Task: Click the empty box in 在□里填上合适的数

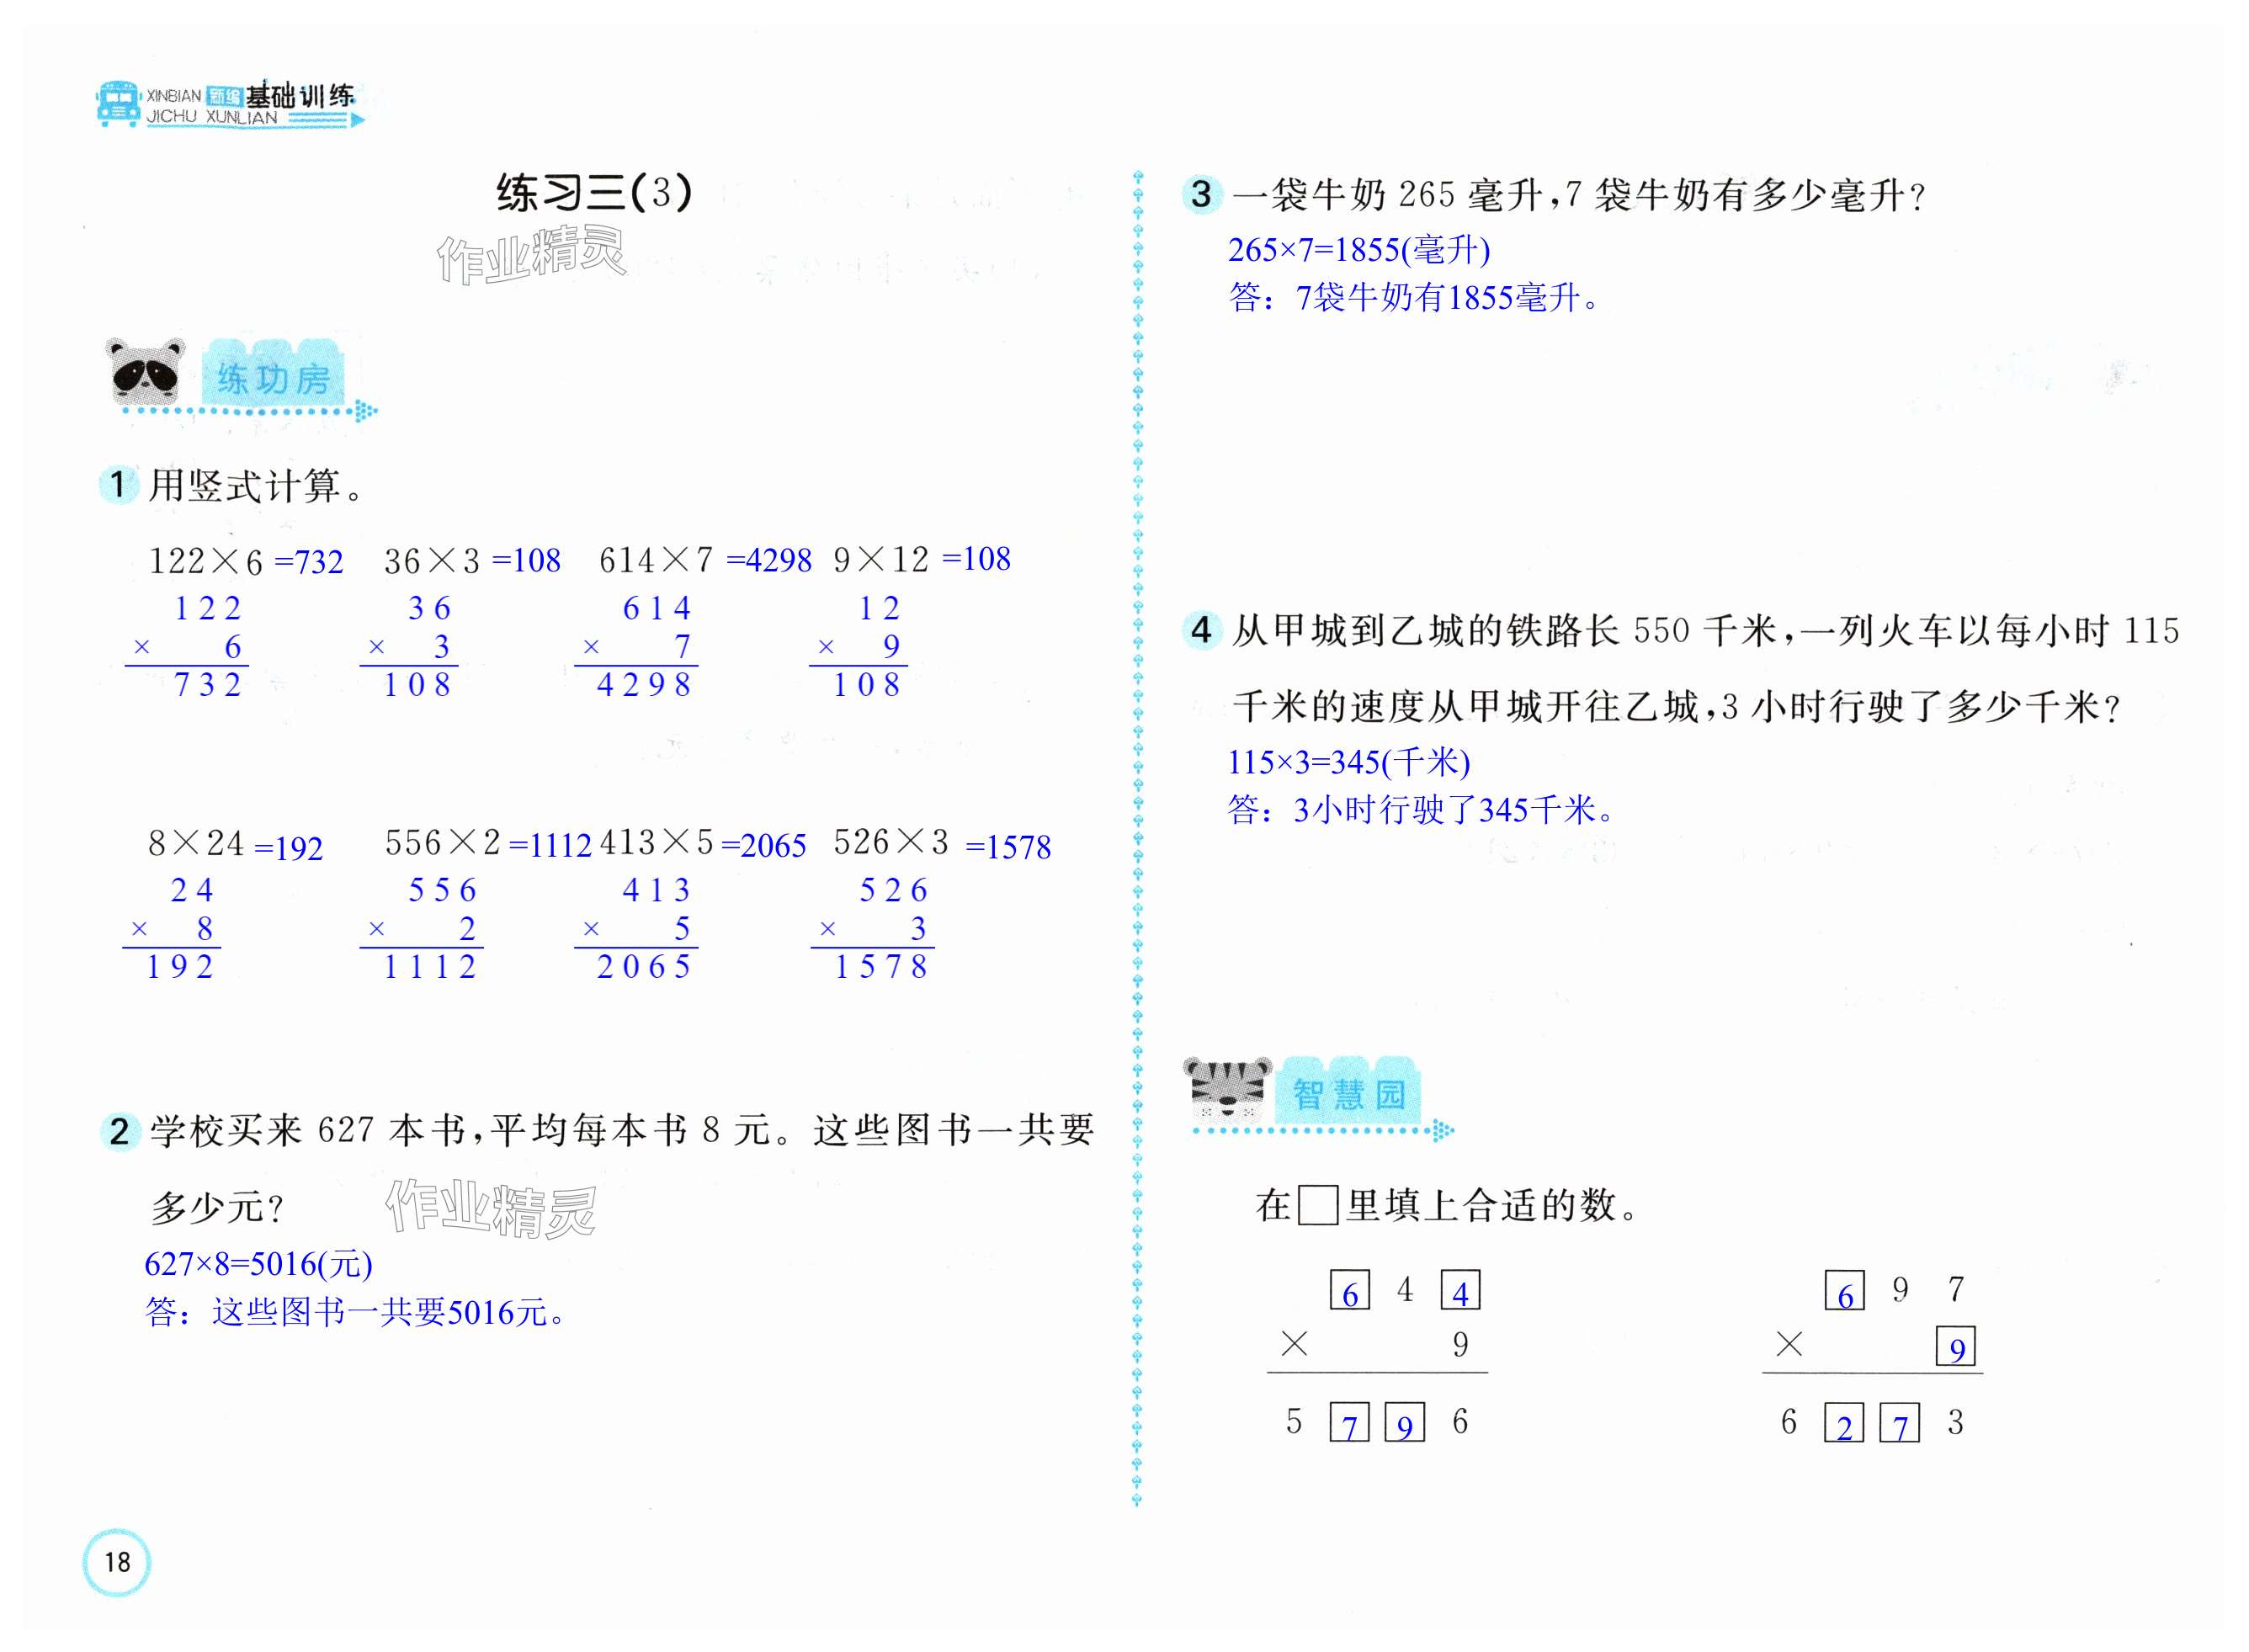Action: coord(1317,1205)
